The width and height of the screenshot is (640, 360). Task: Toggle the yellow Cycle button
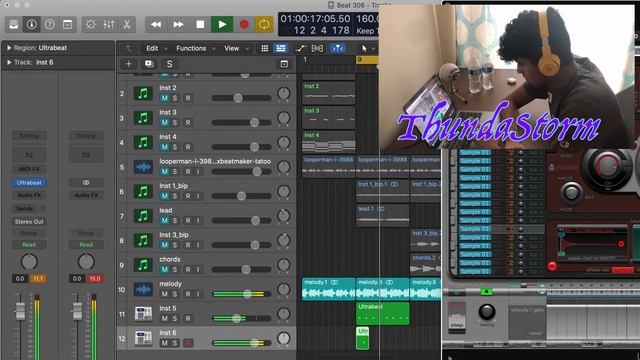click(264, 24)
